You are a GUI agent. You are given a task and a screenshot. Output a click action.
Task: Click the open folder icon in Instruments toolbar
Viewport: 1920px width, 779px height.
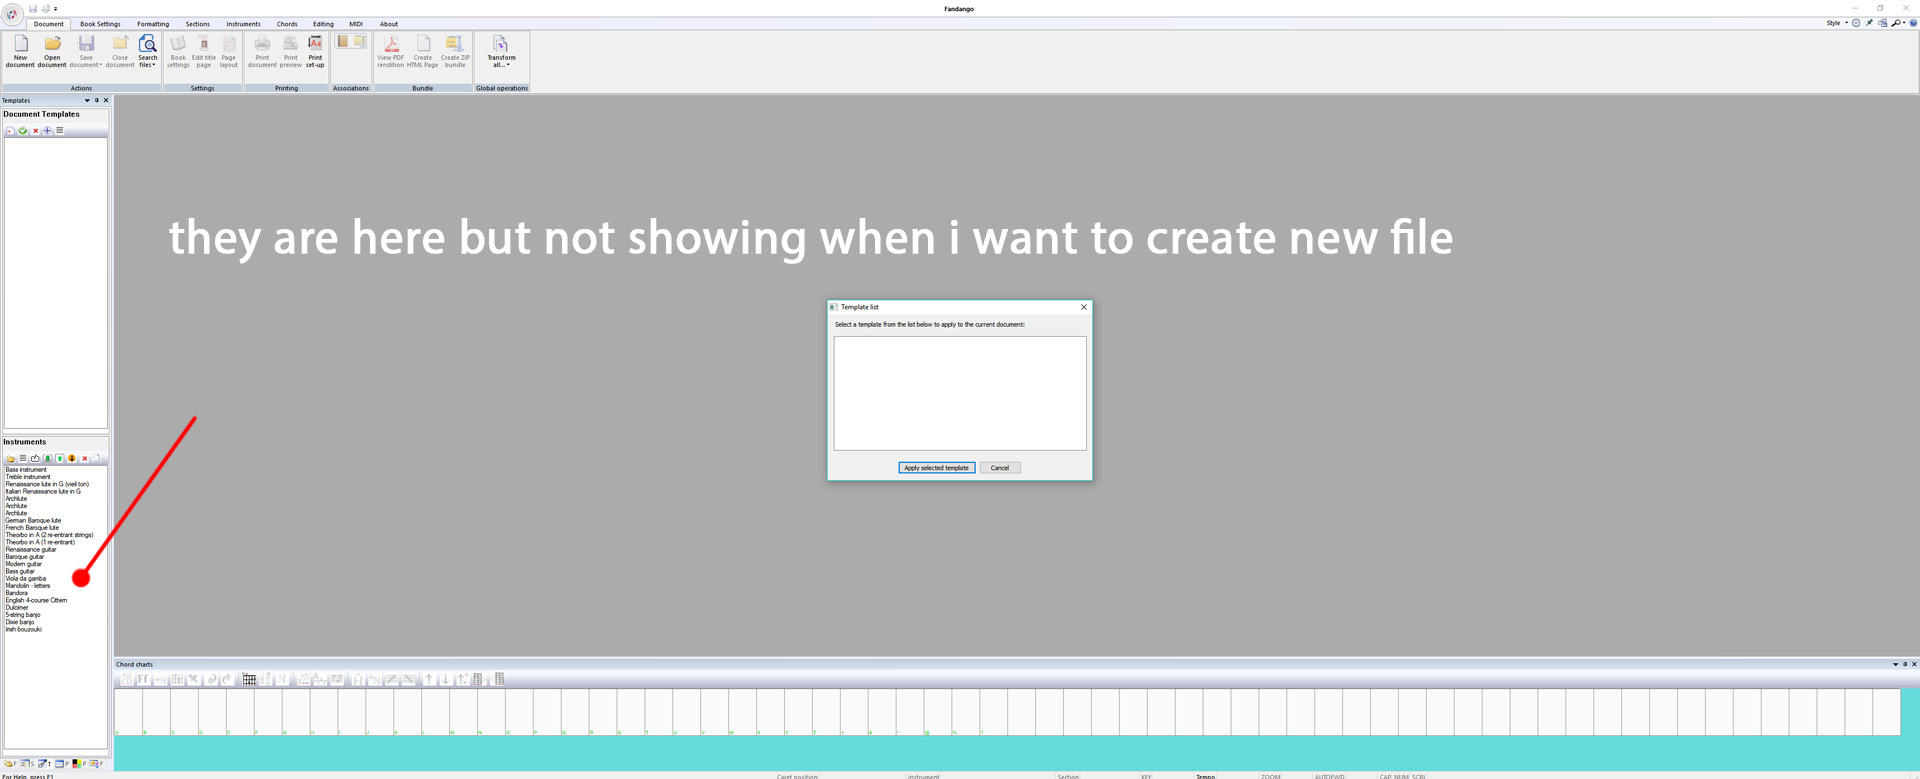click(x=11, y=459)
